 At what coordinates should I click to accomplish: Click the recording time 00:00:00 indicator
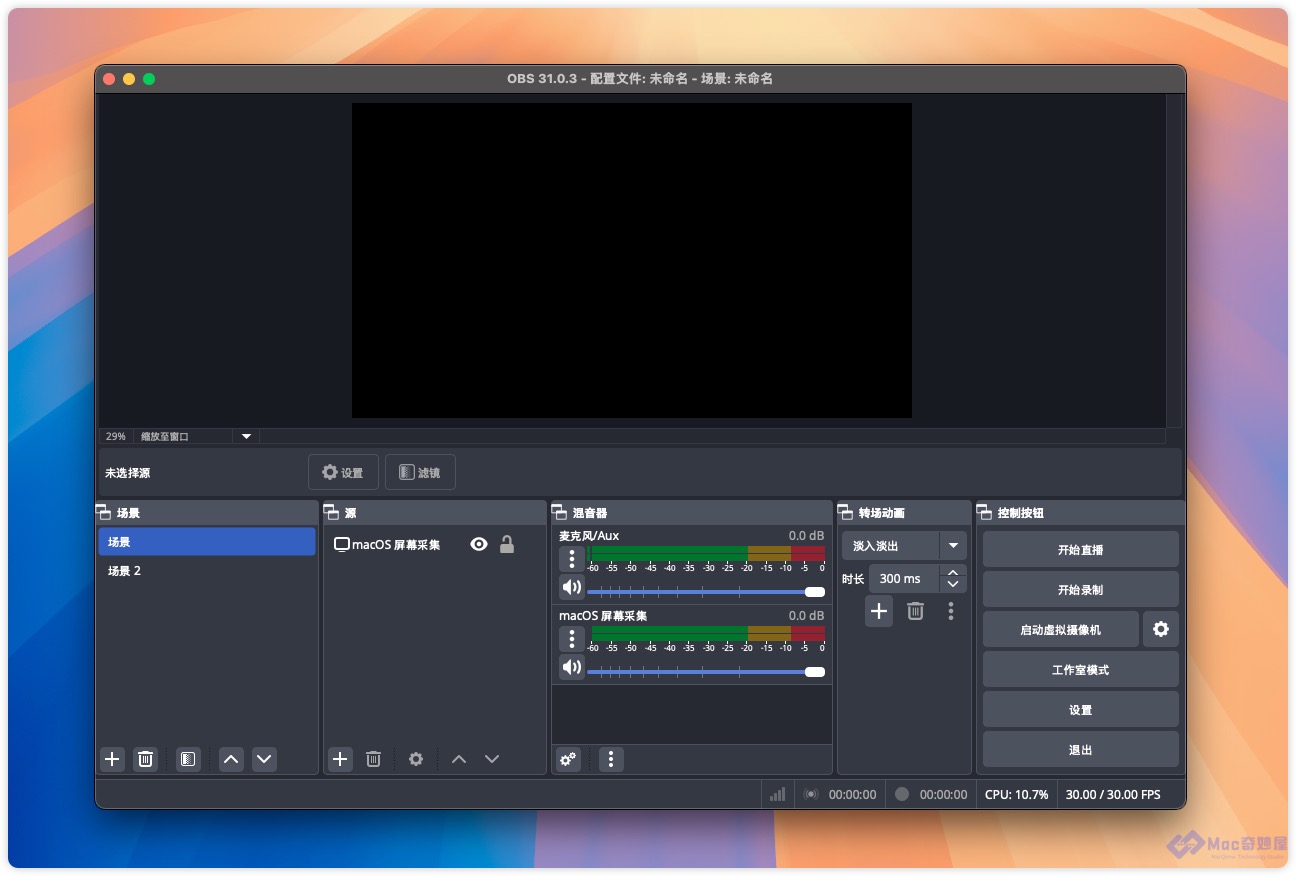coord(943,794)
